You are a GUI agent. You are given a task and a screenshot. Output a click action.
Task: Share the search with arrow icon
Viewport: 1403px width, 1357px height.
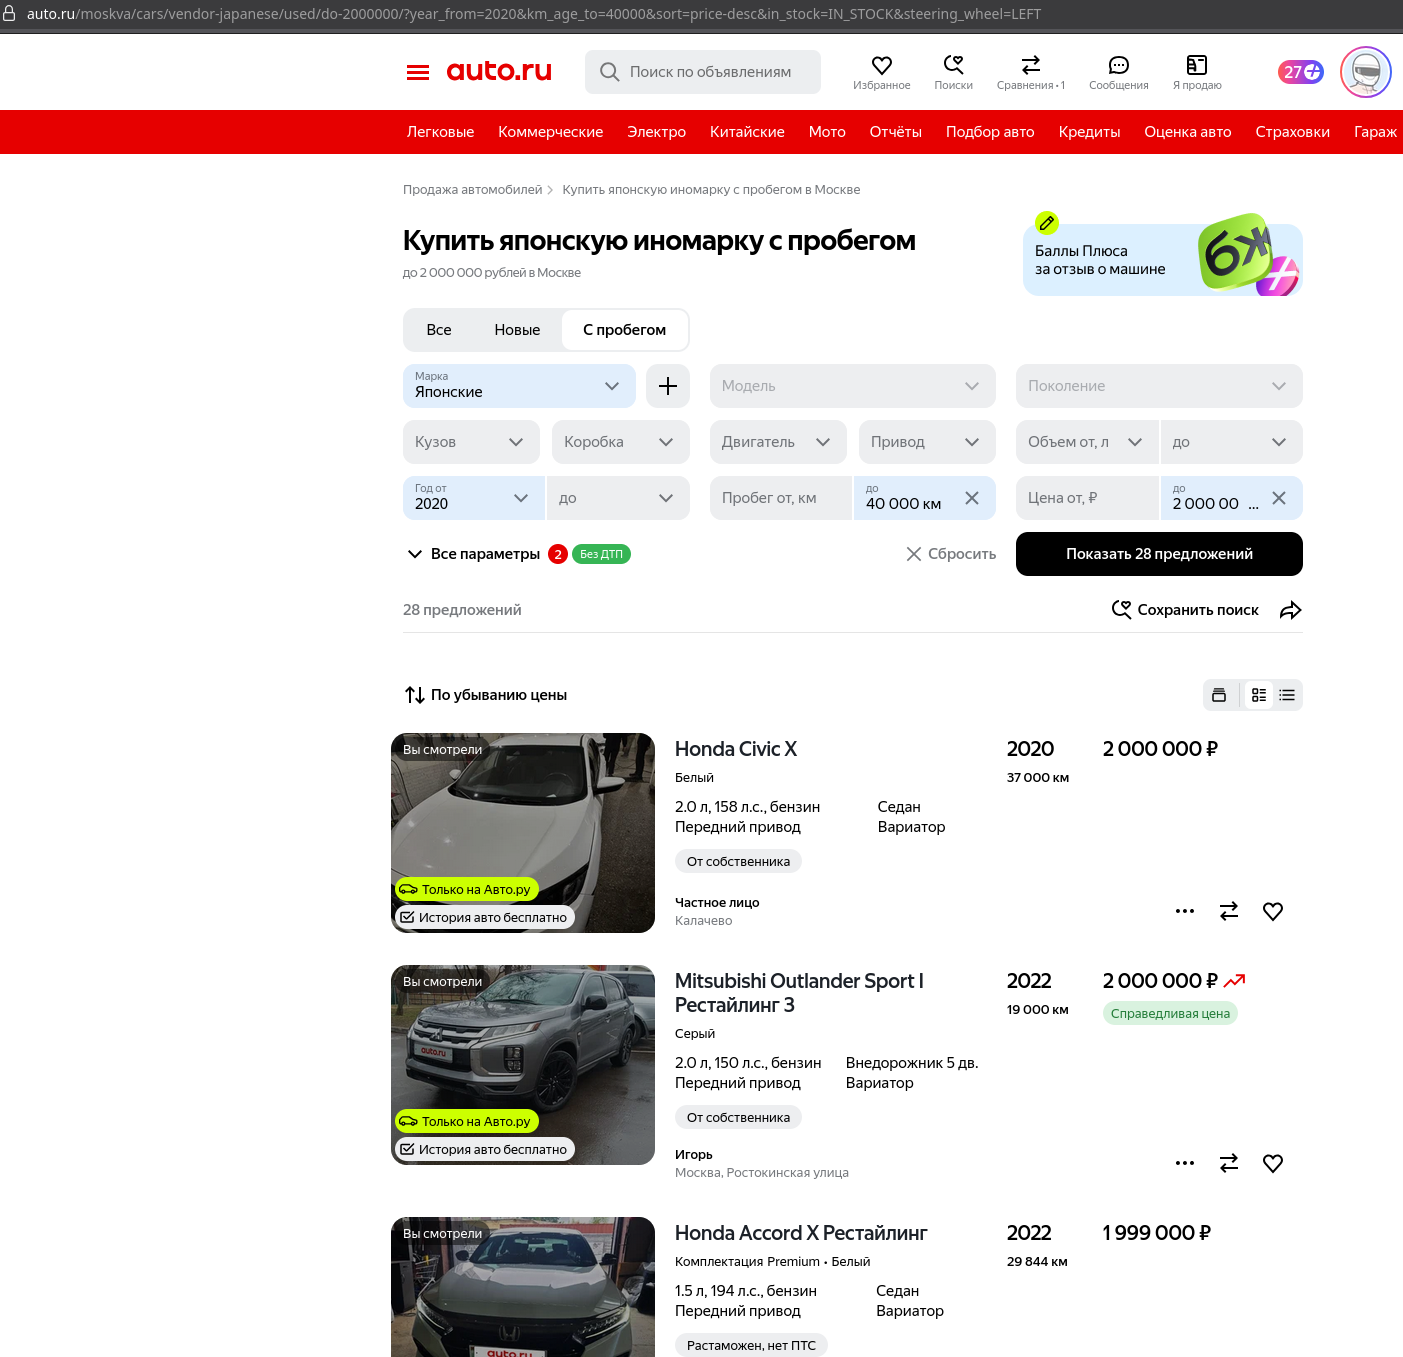[x=1291, y=610]
